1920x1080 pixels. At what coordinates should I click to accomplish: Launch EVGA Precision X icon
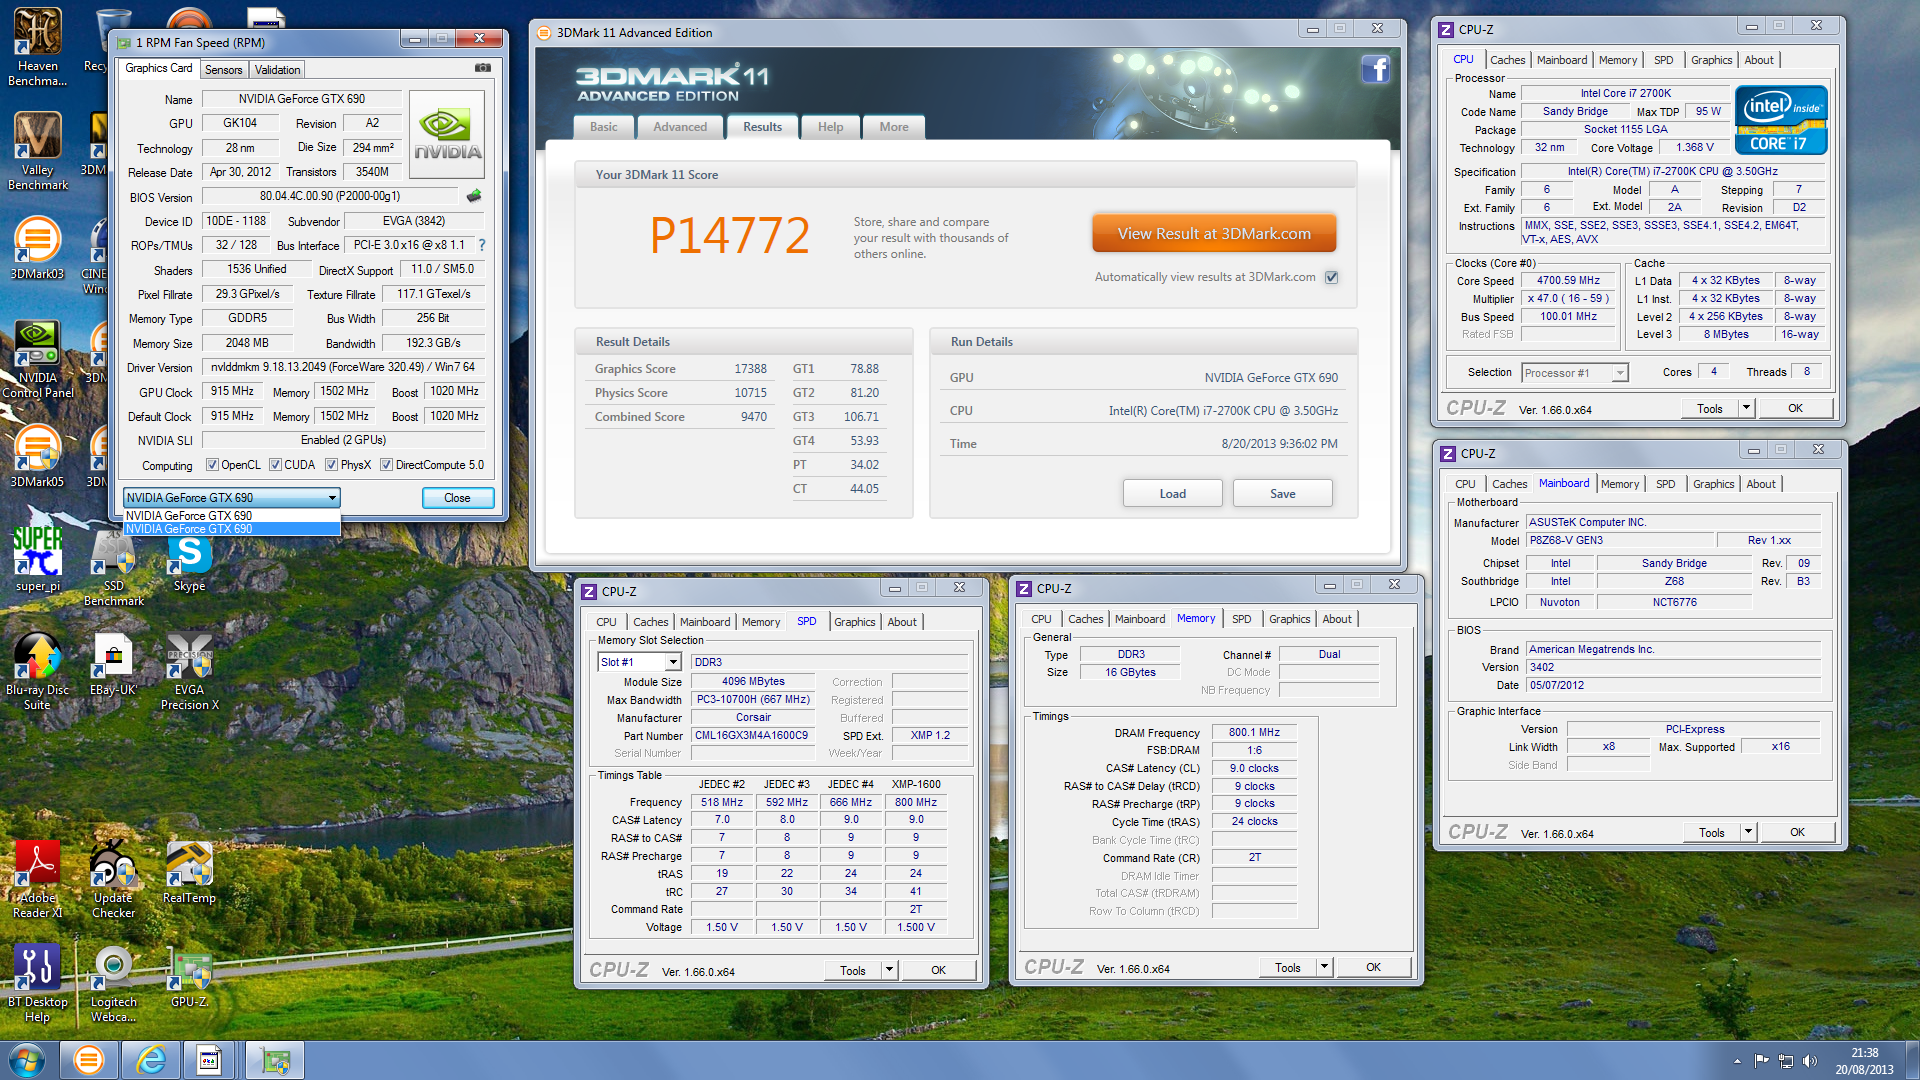point(189,672)
